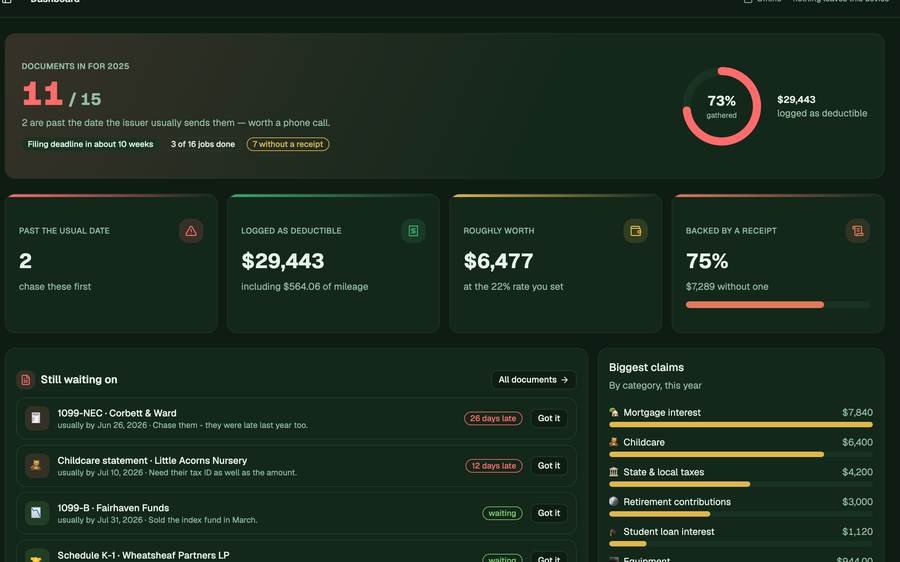Image resolution: width=900 pixels, height=562 pixels.
Task: Click the $7,289 without one text
Action: click(x=727, y=286)
